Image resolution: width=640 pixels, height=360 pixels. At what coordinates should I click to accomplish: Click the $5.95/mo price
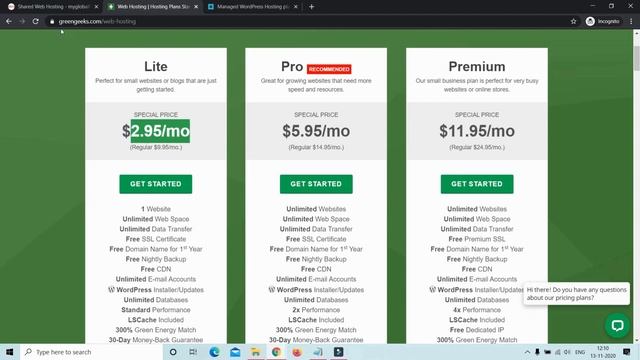pos(316,131)
